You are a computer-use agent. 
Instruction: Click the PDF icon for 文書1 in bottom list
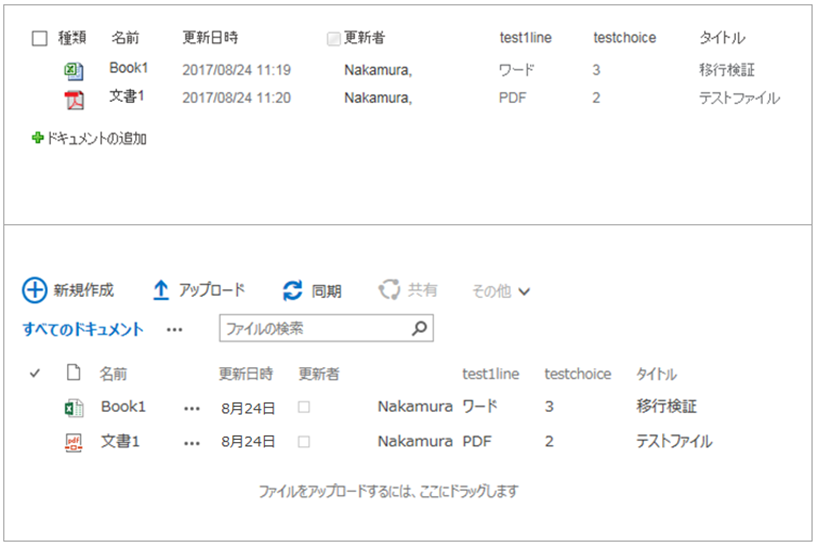coord(73,442)
